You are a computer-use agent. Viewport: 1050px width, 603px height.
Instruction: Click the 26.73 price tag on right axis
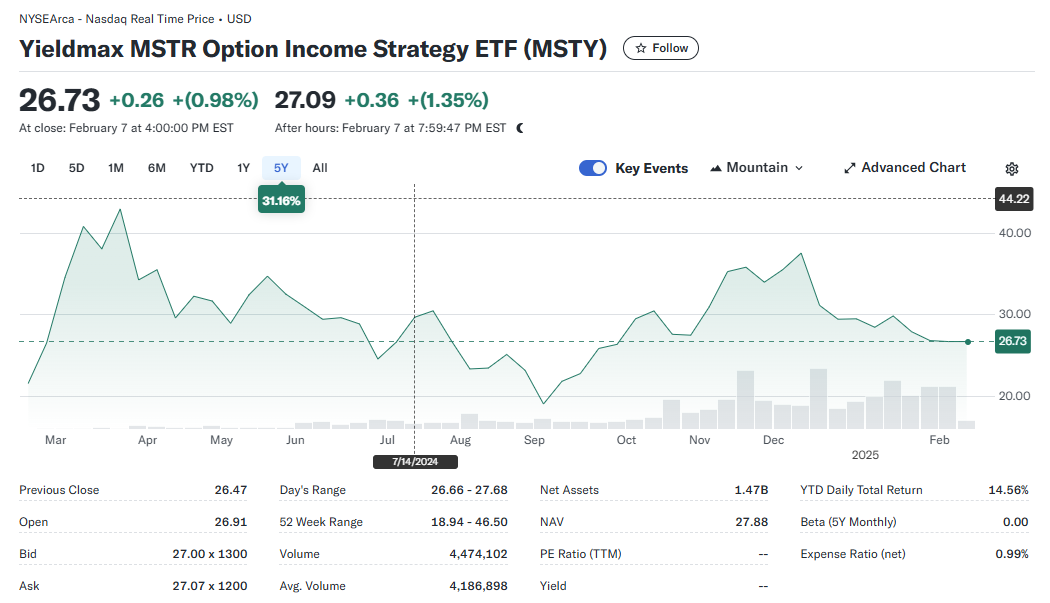coord(1012,341)
